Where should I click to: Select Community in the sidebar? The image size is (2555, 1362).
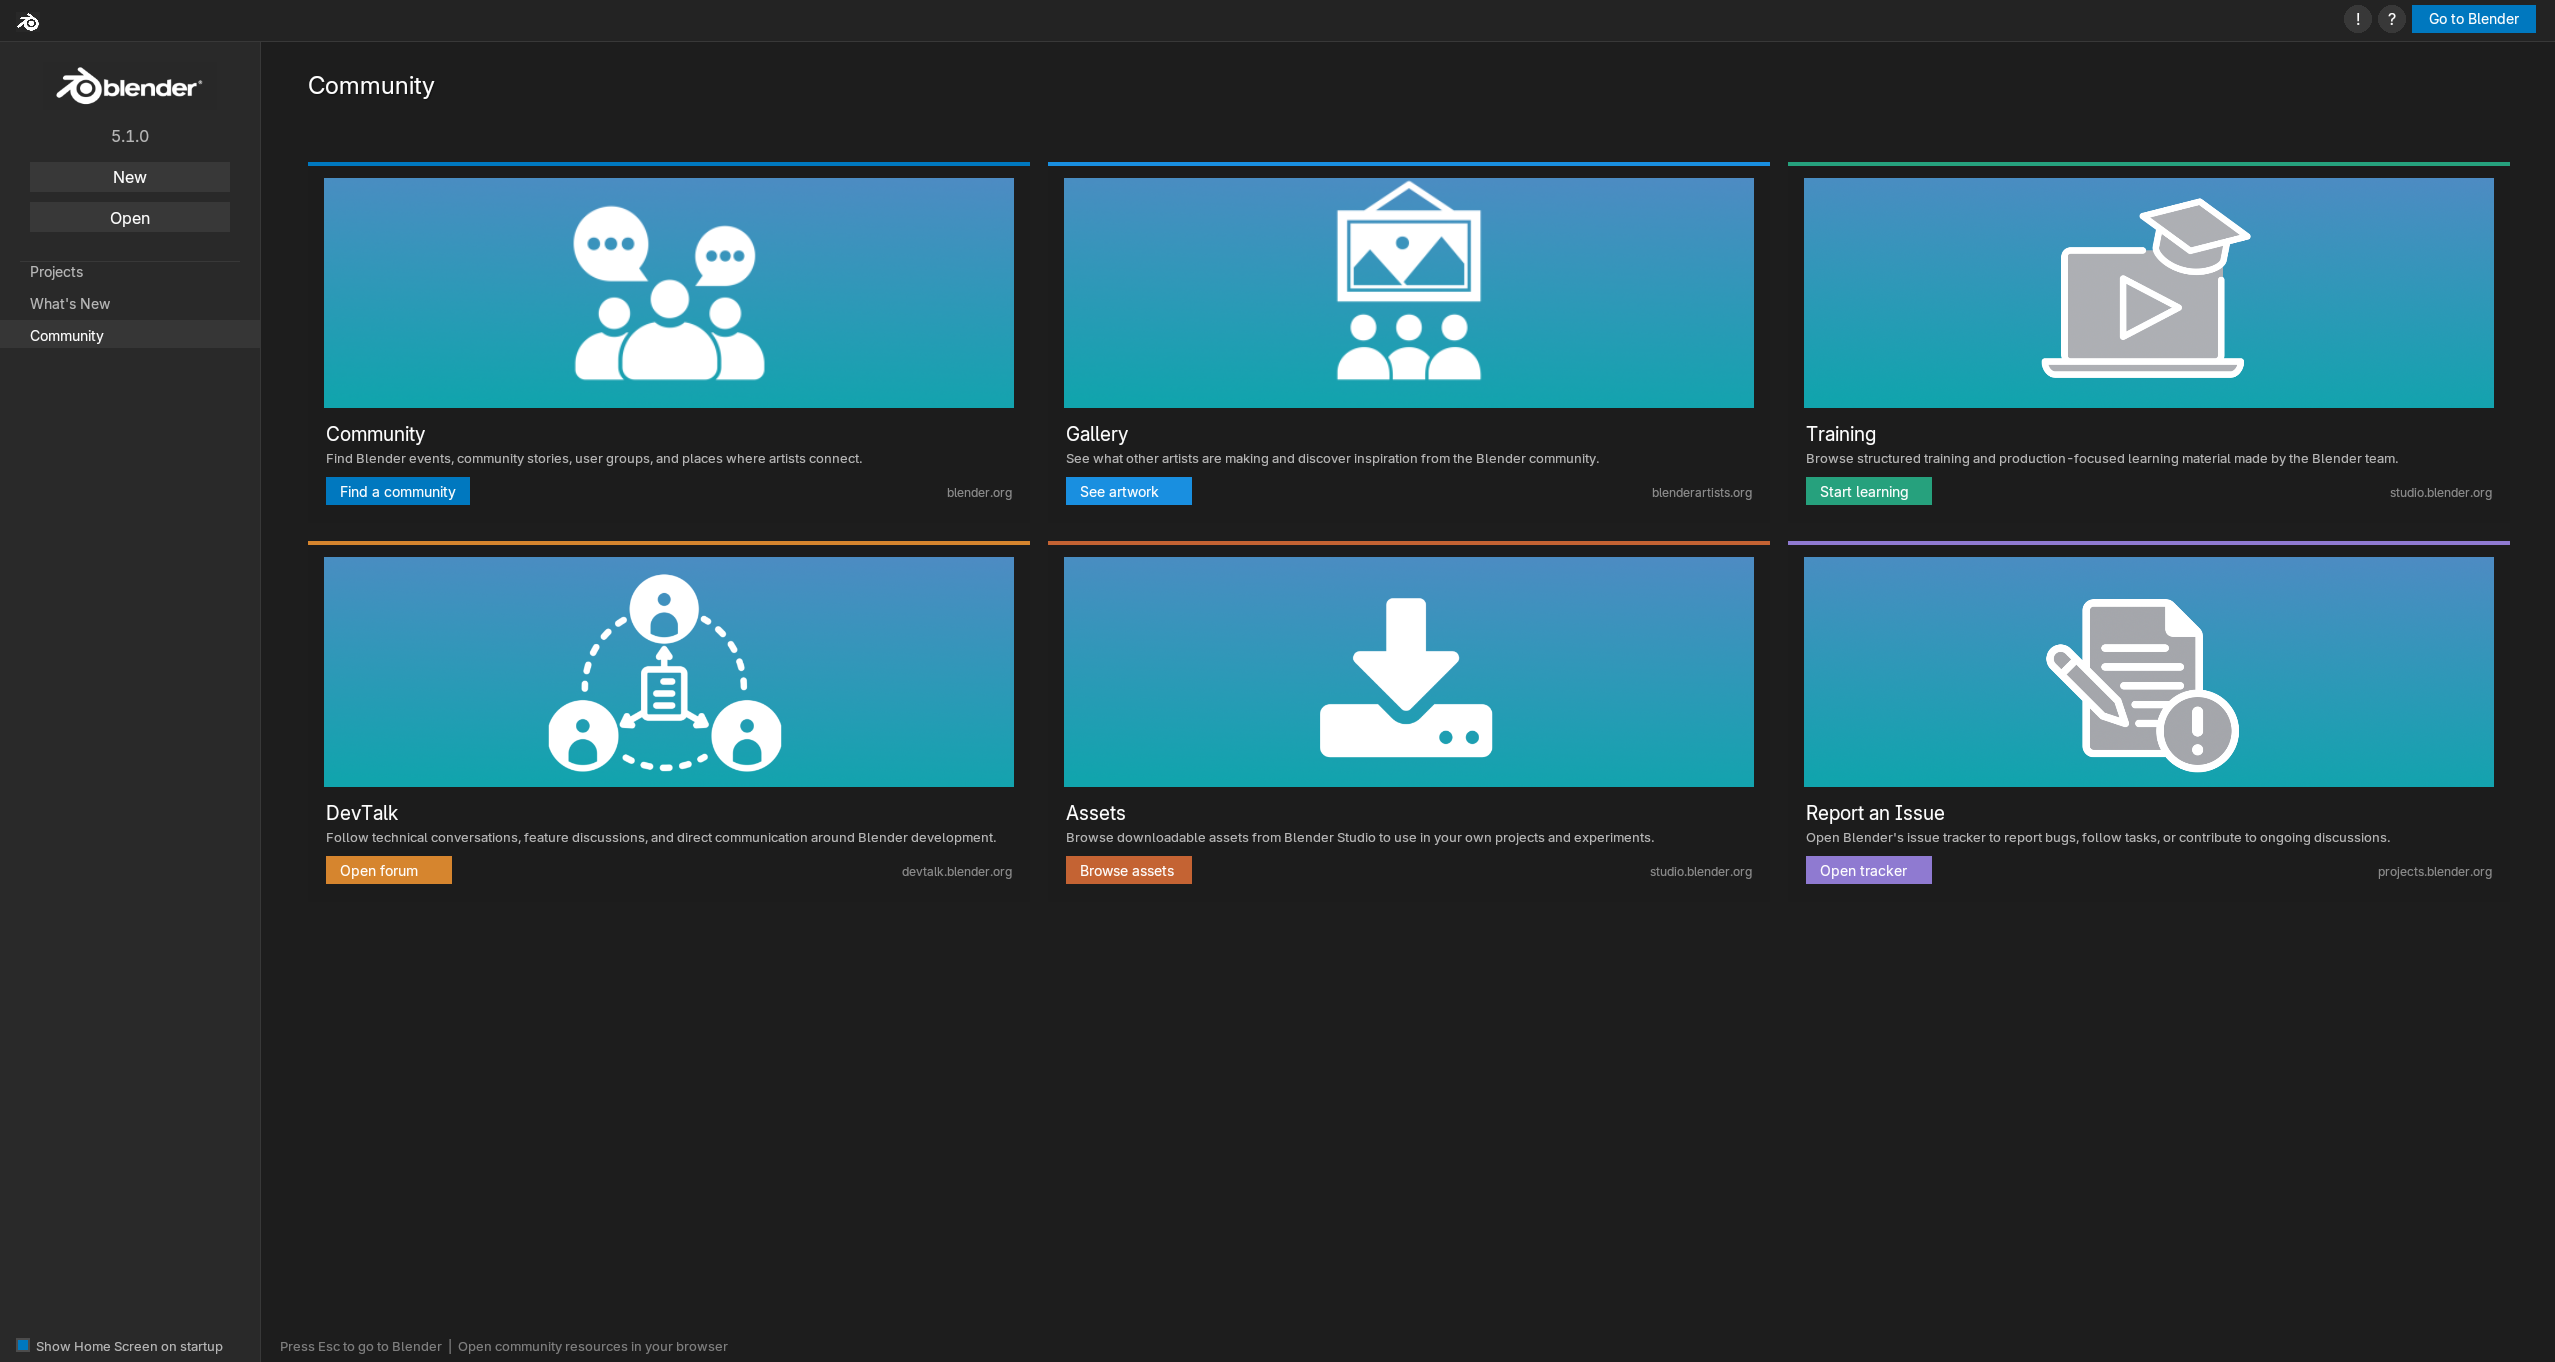click(67, 335)
